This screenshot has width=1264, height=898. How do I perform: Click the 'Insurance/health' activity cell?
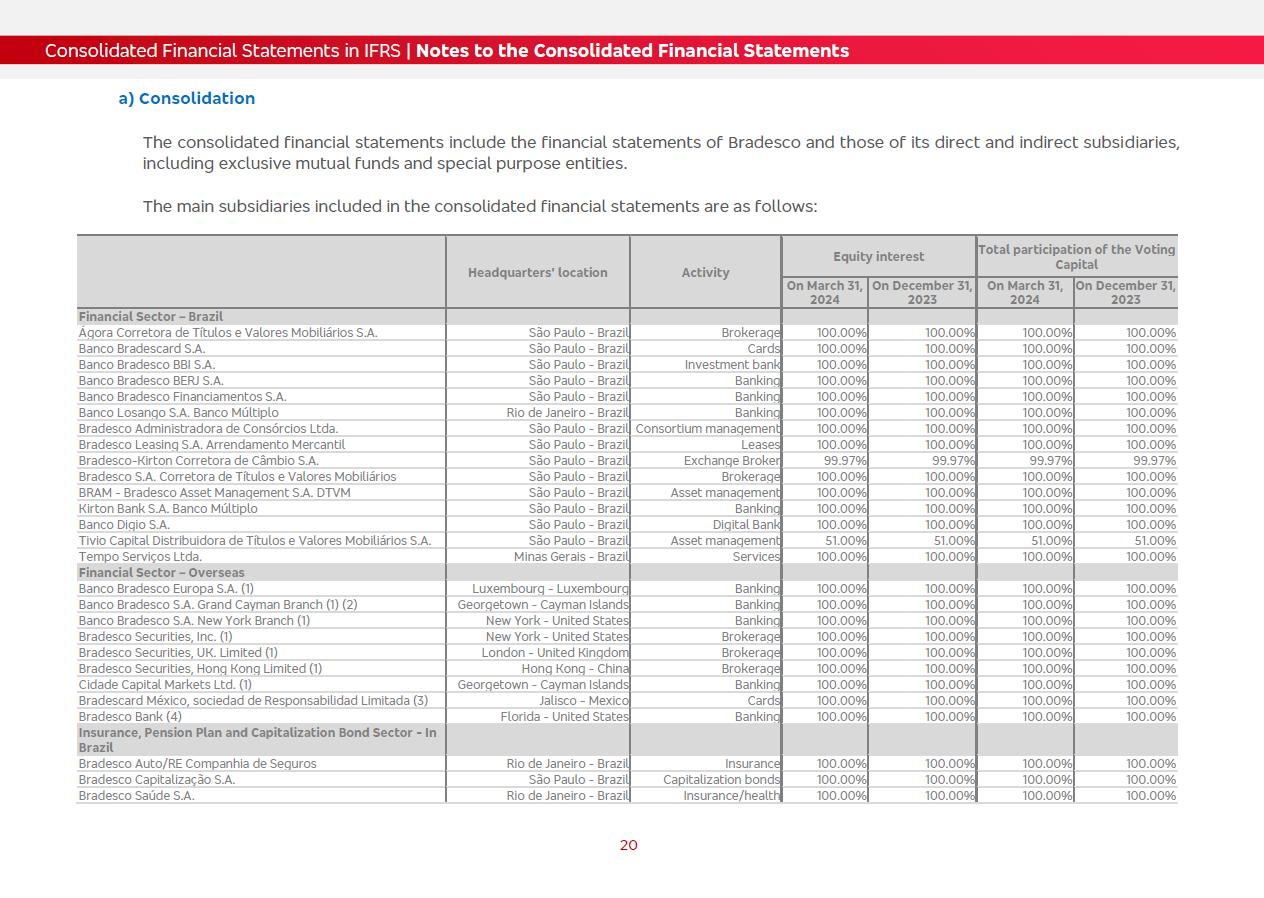tap(731, 796)
